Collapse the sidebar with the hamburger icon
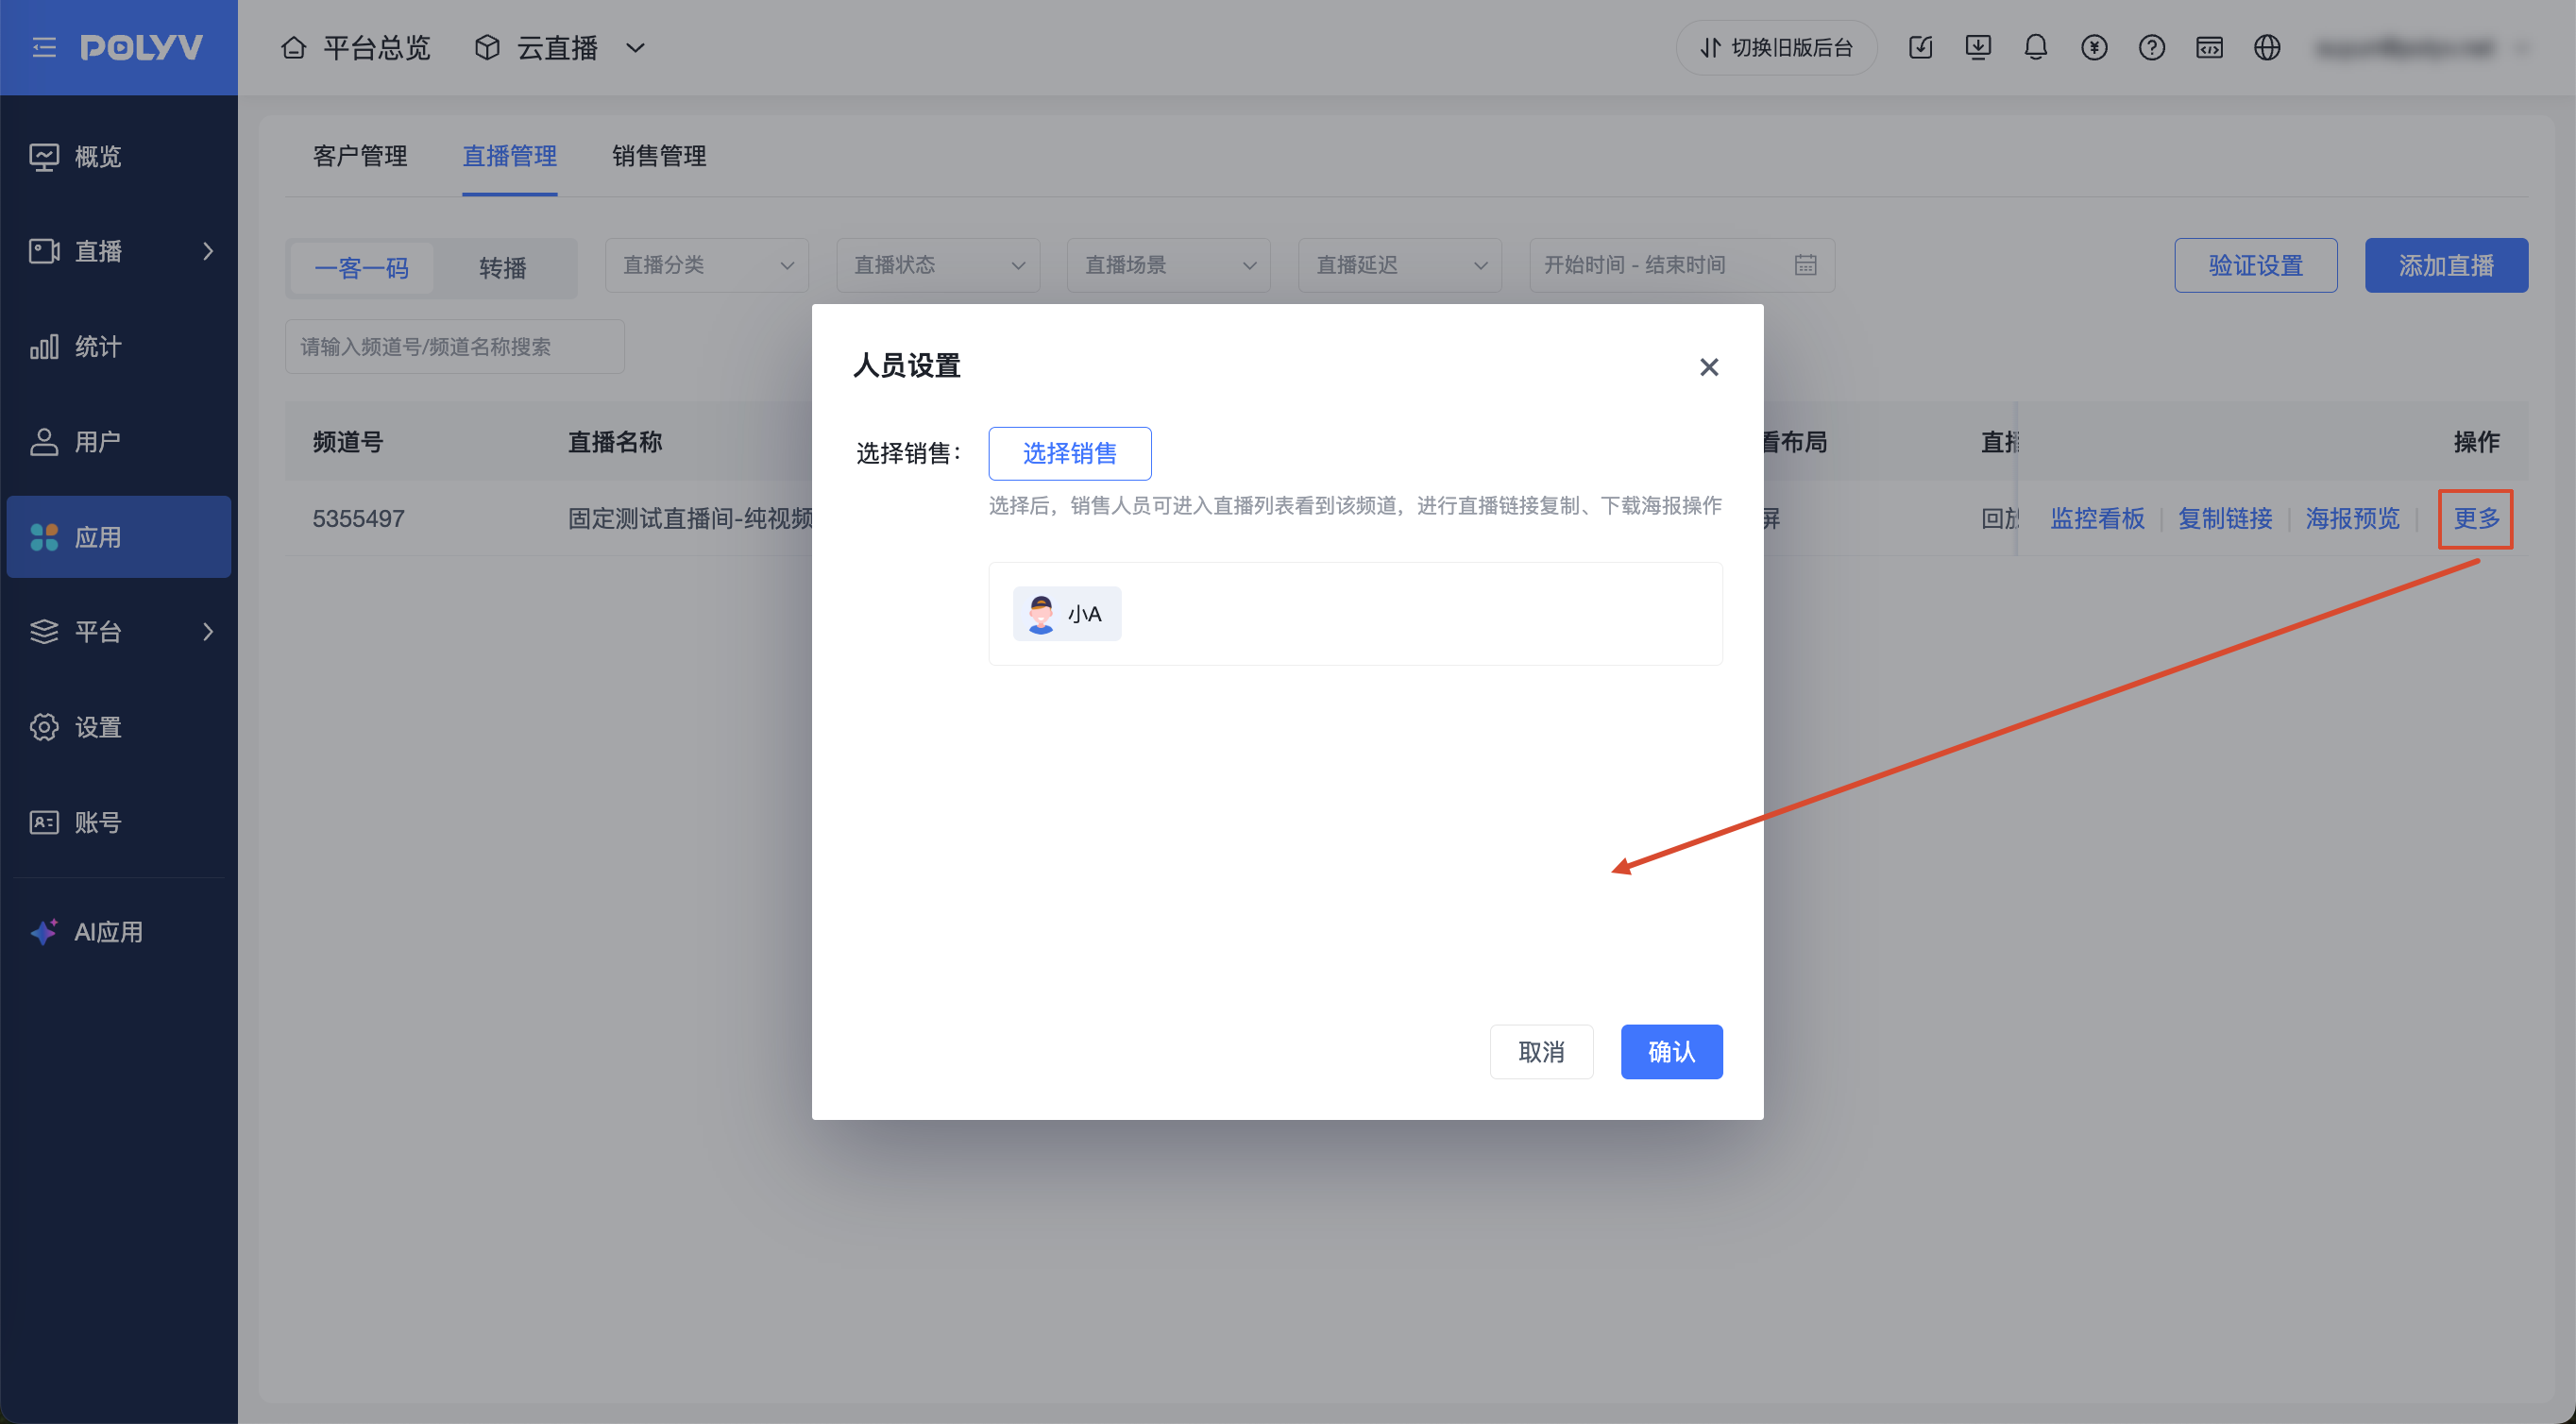The image size is (2576, 1424). pos(44,47)
